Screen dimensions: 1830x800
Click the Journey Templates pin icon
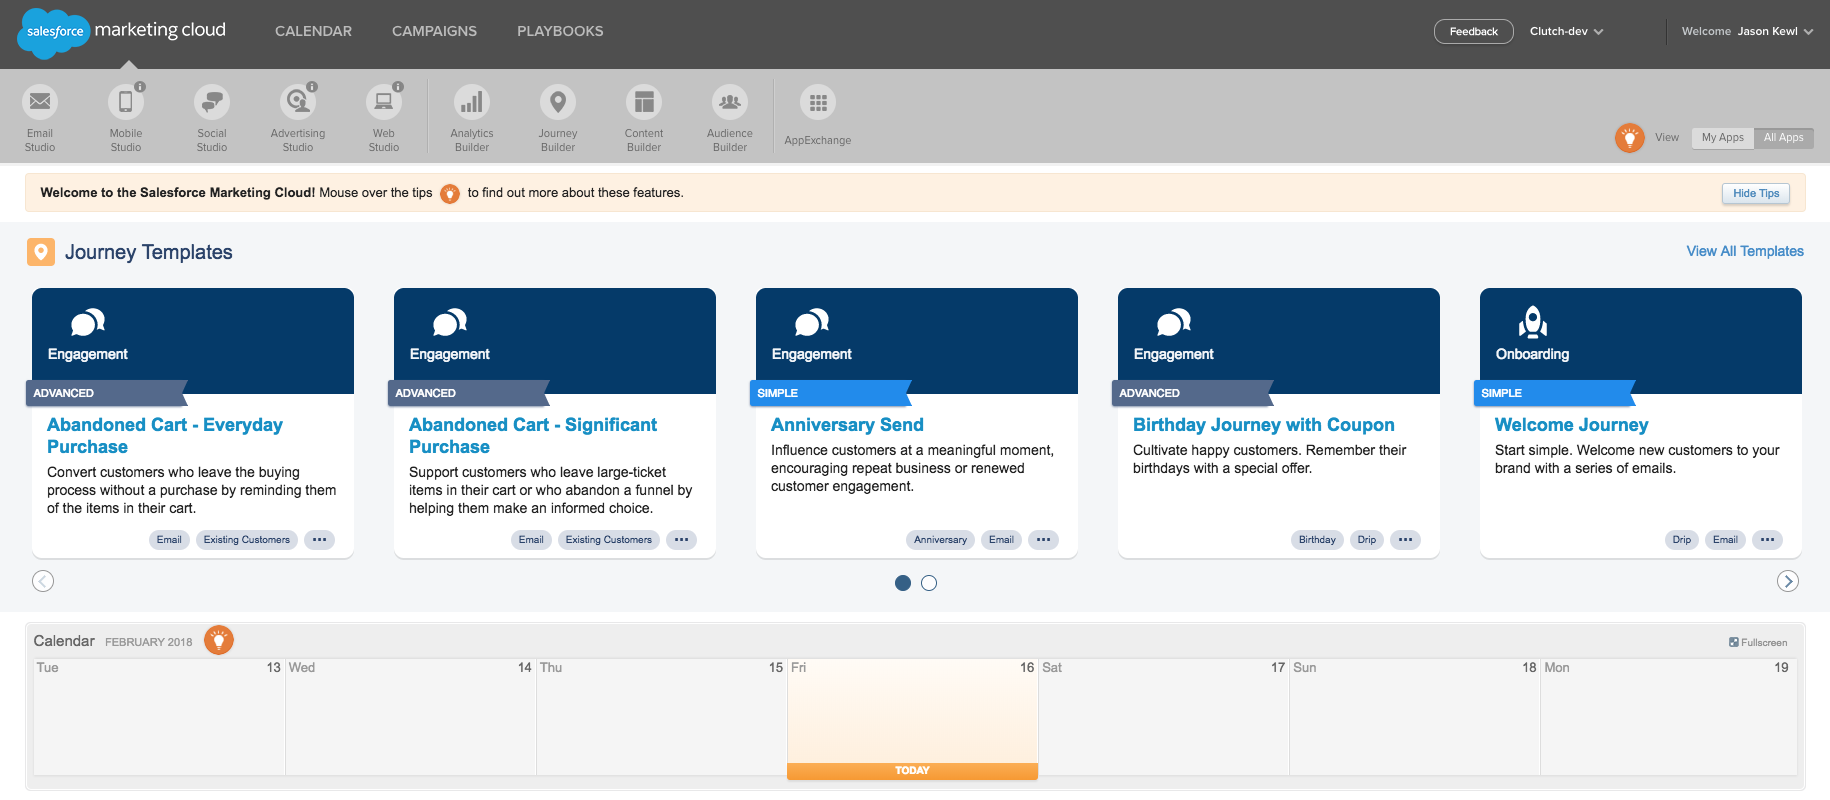point(41,252)
